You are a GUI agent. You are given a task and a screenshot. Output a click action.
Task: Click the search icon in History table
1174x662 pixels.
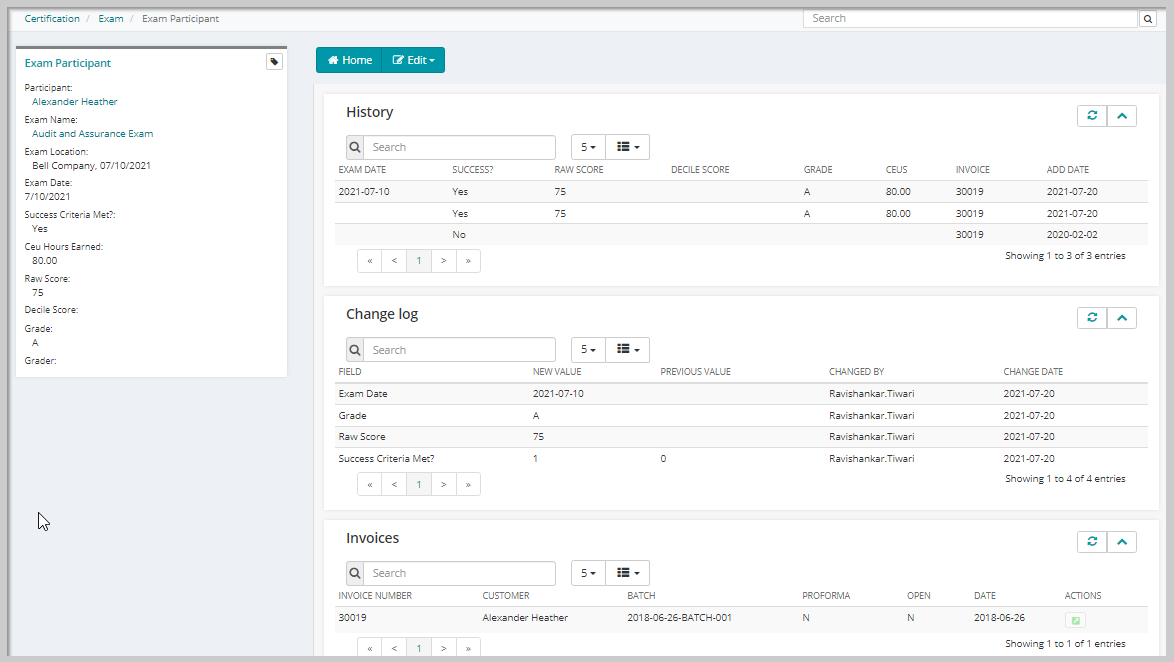point(355,148)
